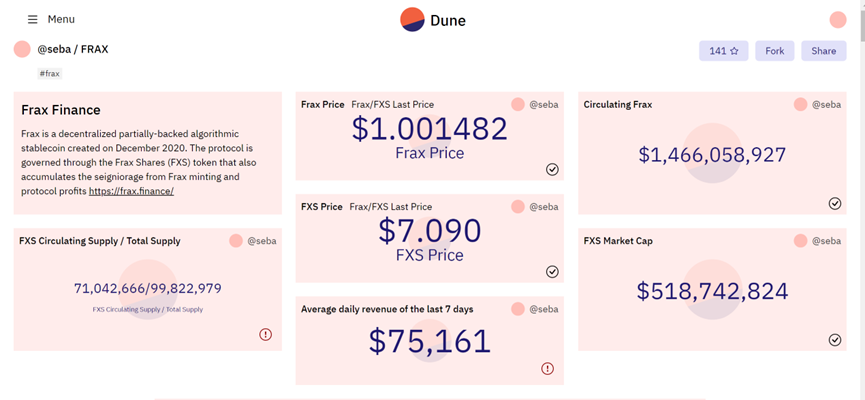Click the checkmark status icon on Frax Price
Viewport: 865px width, 400px height.
(x=552, y=169)
